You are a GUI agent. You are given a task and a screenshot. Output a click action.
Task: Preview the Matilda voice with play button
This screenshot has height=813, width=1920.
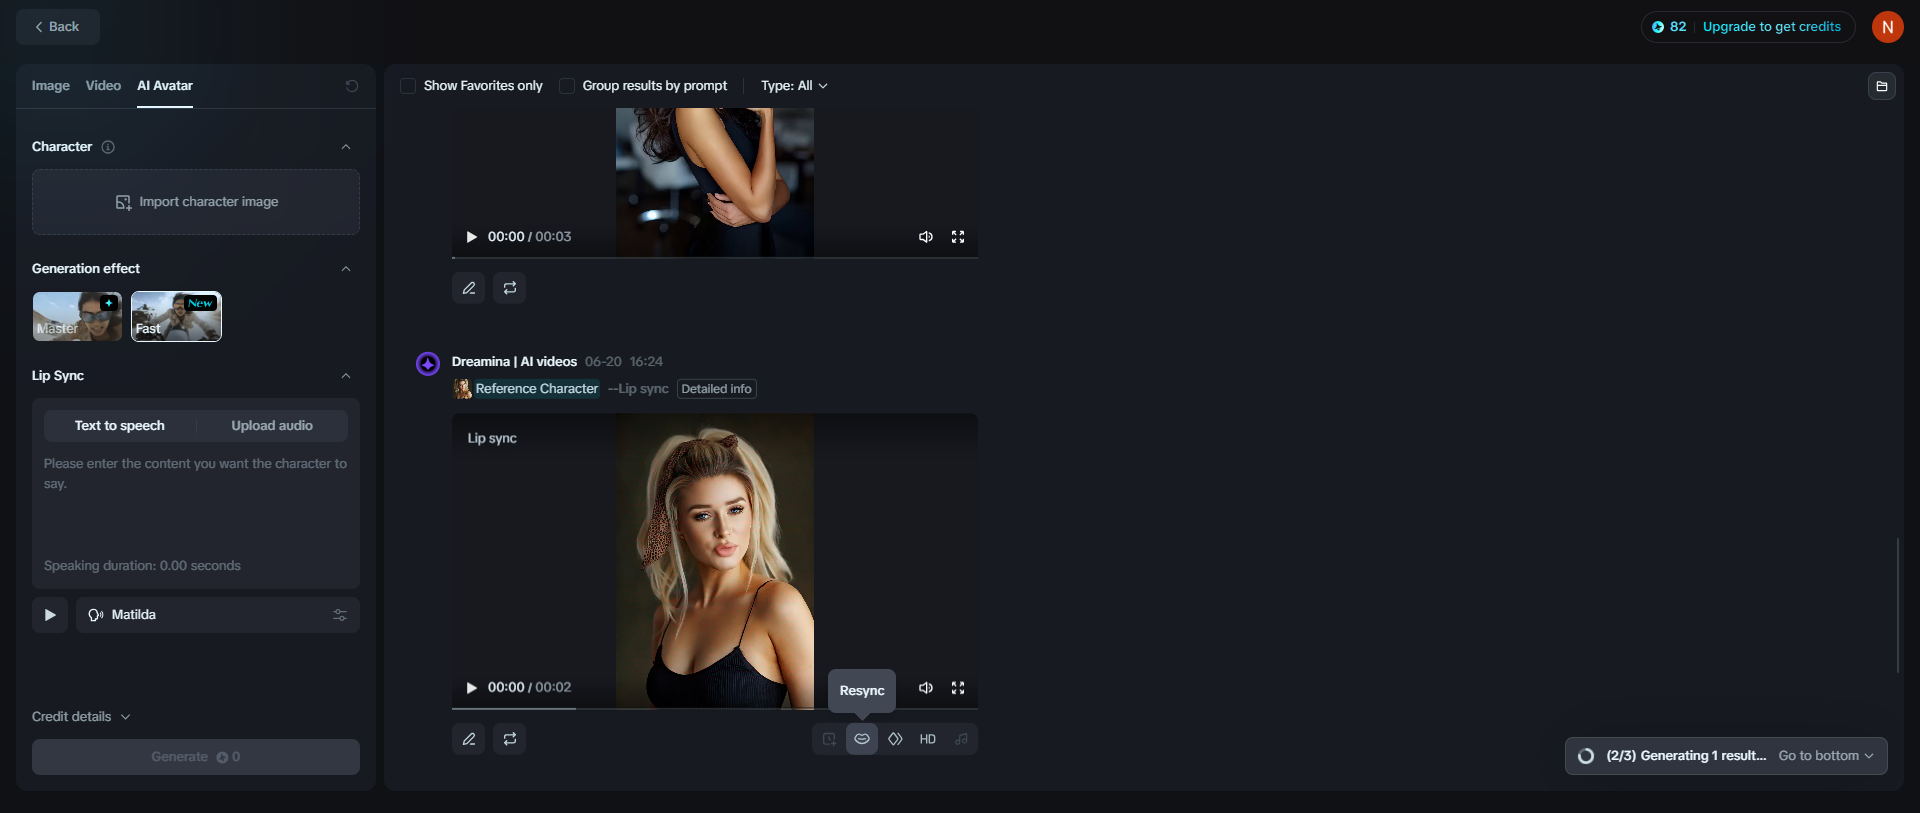click(x=50, y=615)
